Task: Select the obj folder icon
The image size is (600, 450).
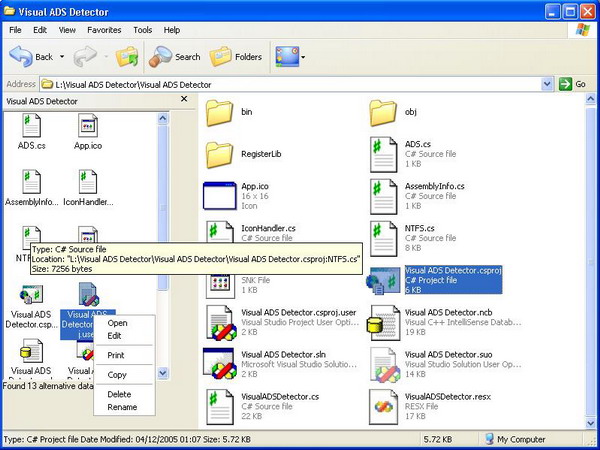Action: pyautogui.click(x=383, y=113)
